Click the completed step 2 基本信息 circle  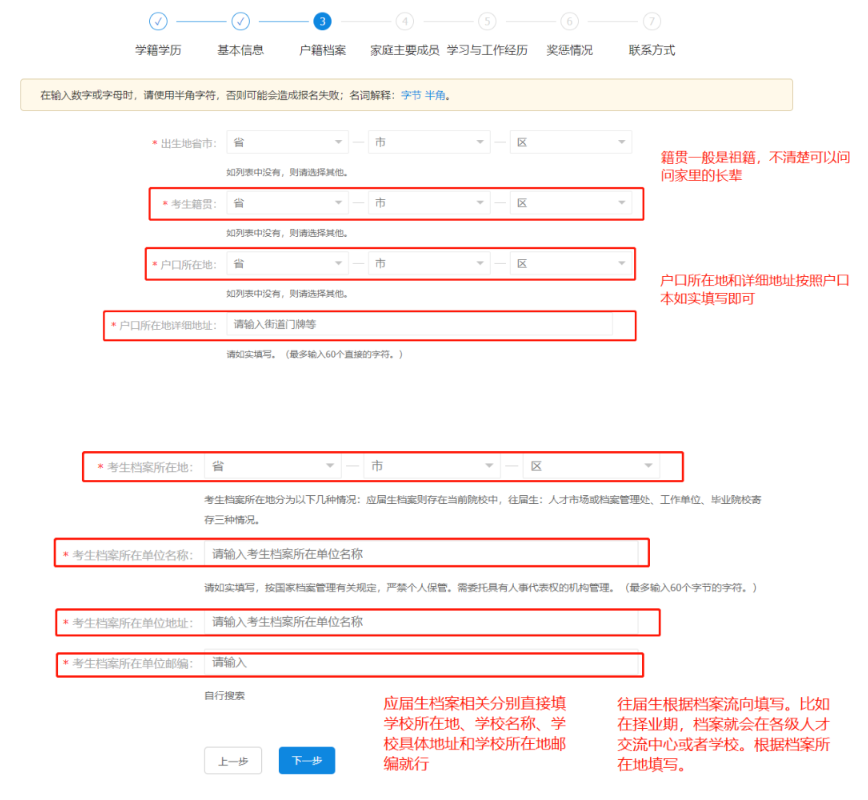(x=240, y=21)
